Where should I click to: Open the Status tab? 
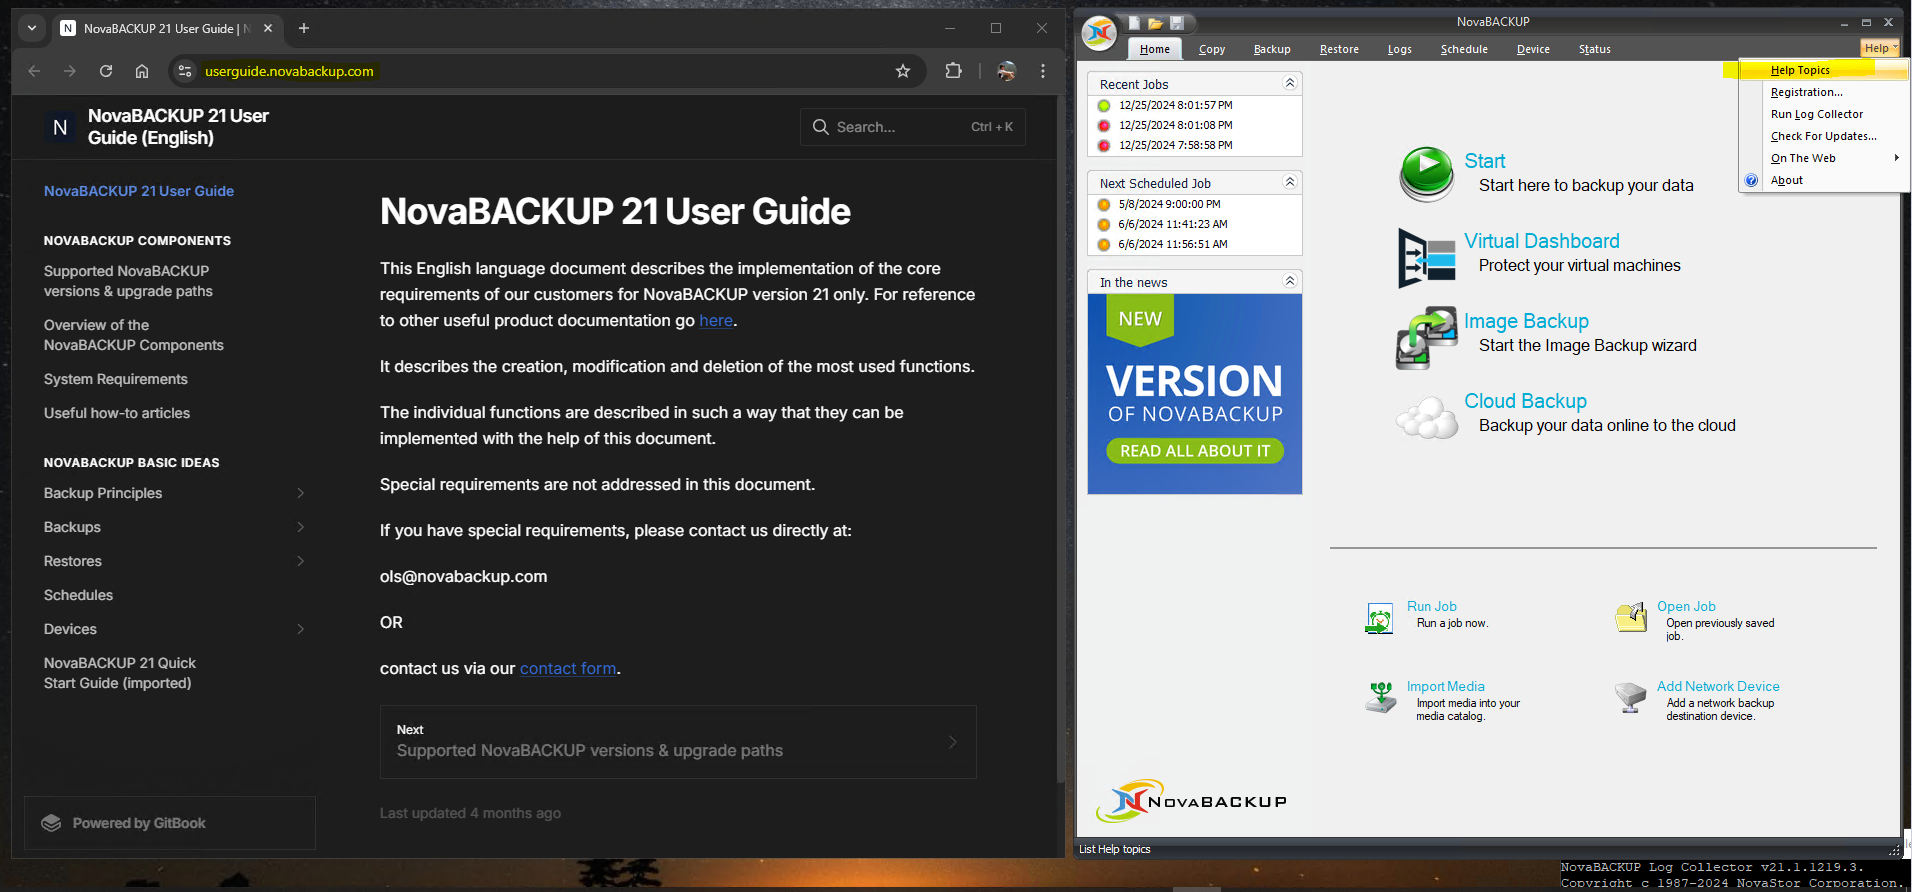coord(1595,49)
